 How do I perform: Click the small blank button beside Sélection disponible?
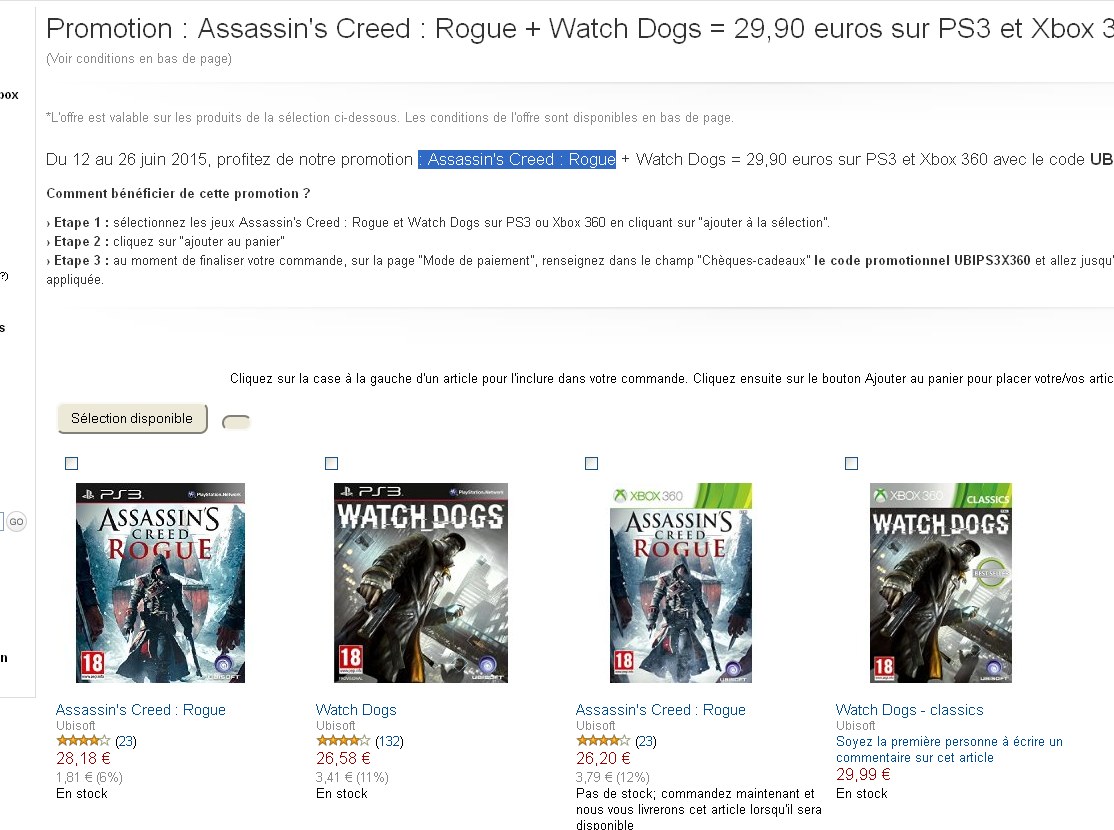[236, 423]
